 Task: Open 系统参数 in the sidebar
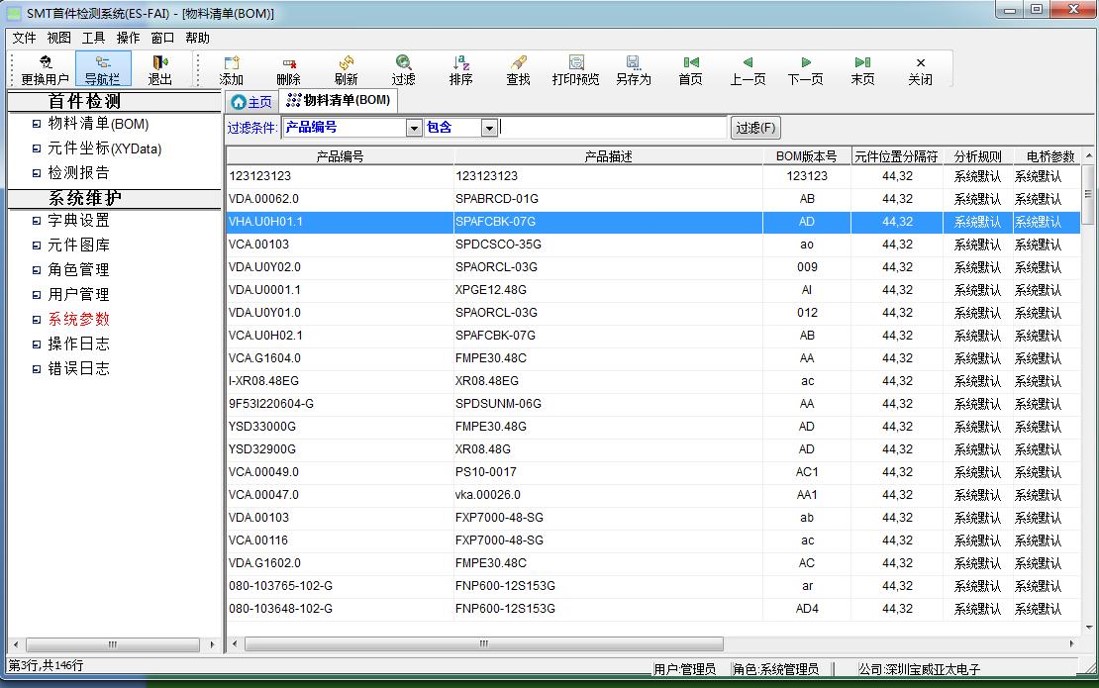click(x=78, y=319)
